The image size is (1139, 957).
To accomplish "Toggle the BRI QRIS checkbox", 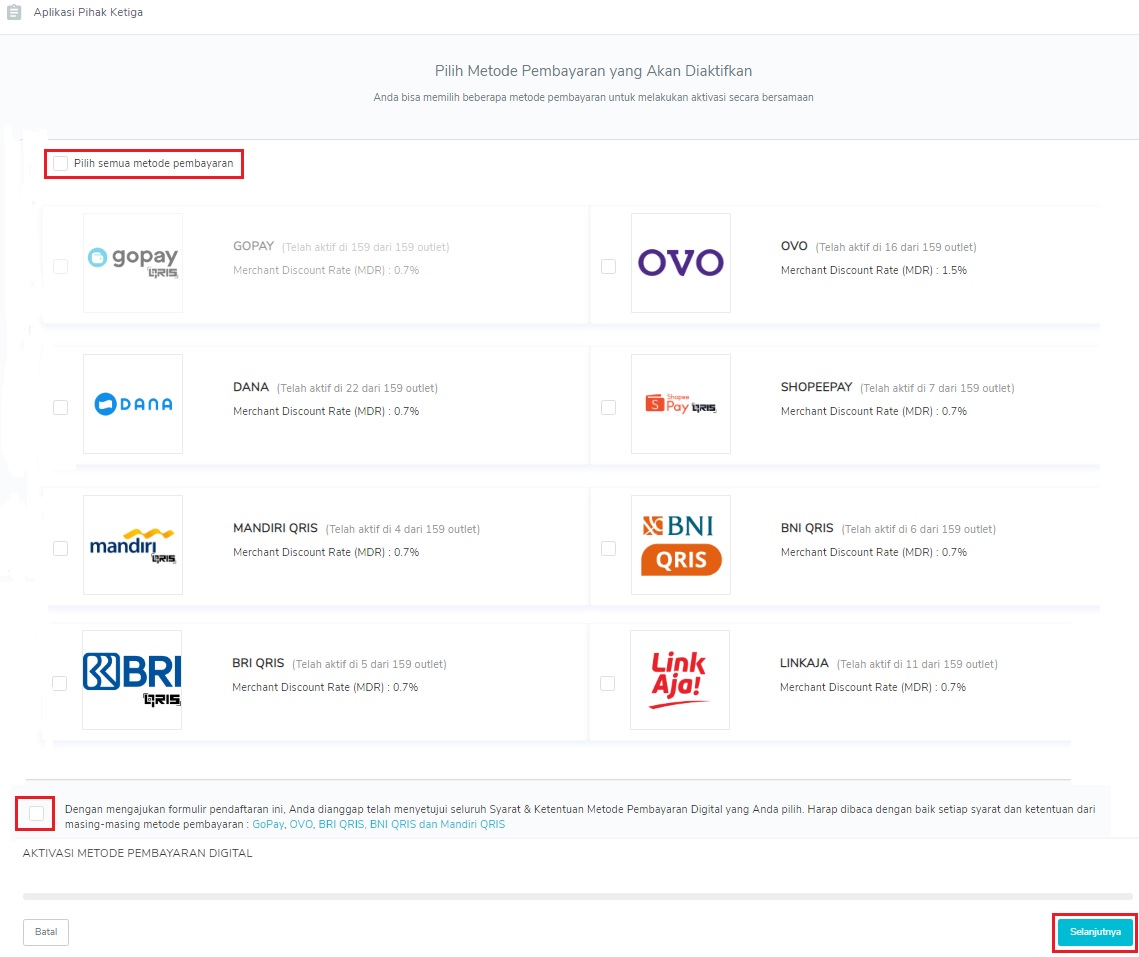I will [x=60, y=684].
